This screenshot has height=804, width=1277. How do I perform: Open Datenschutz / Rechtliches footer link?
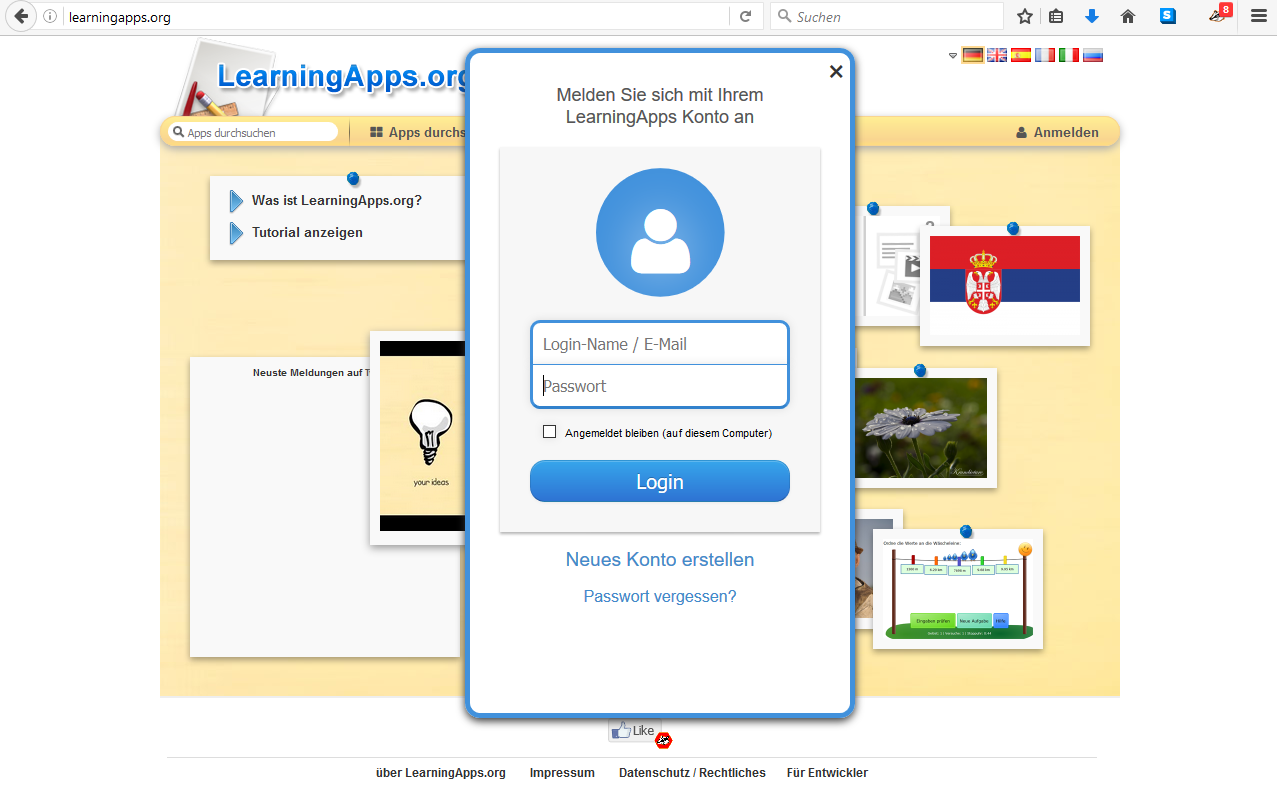(x=692, y=773)
